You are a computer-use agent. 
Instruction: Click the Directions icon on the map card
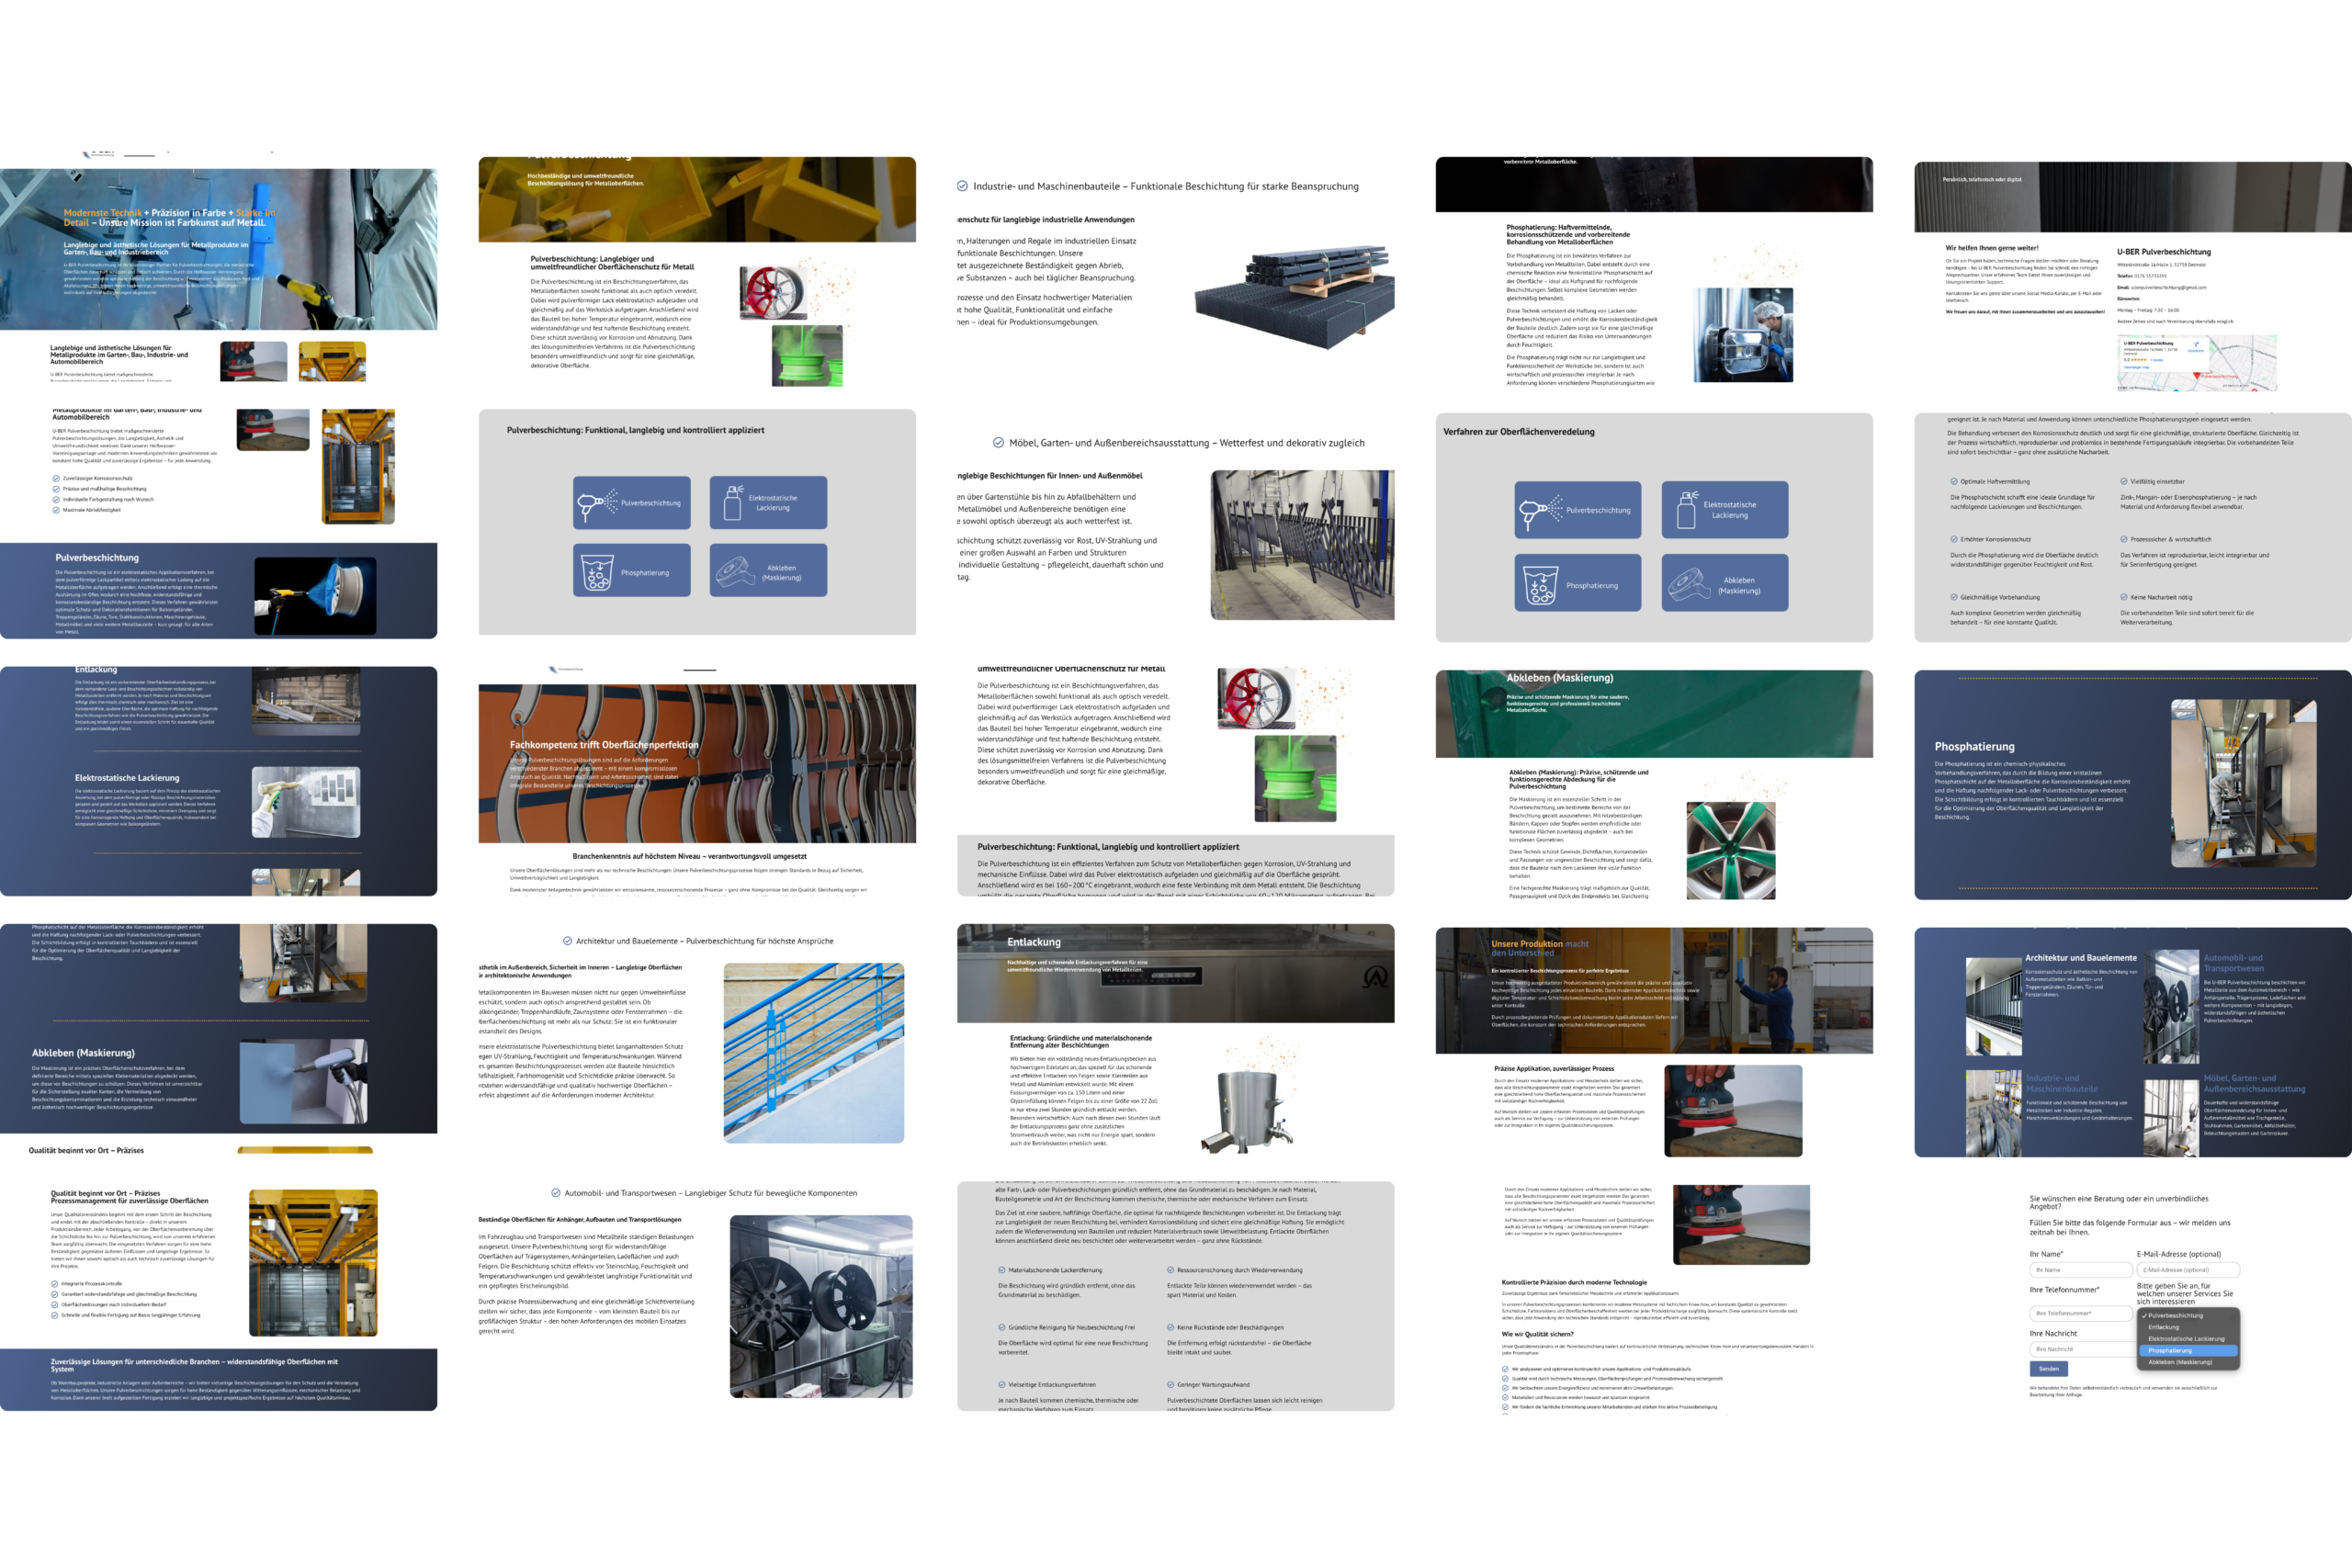coord(2196,346)
